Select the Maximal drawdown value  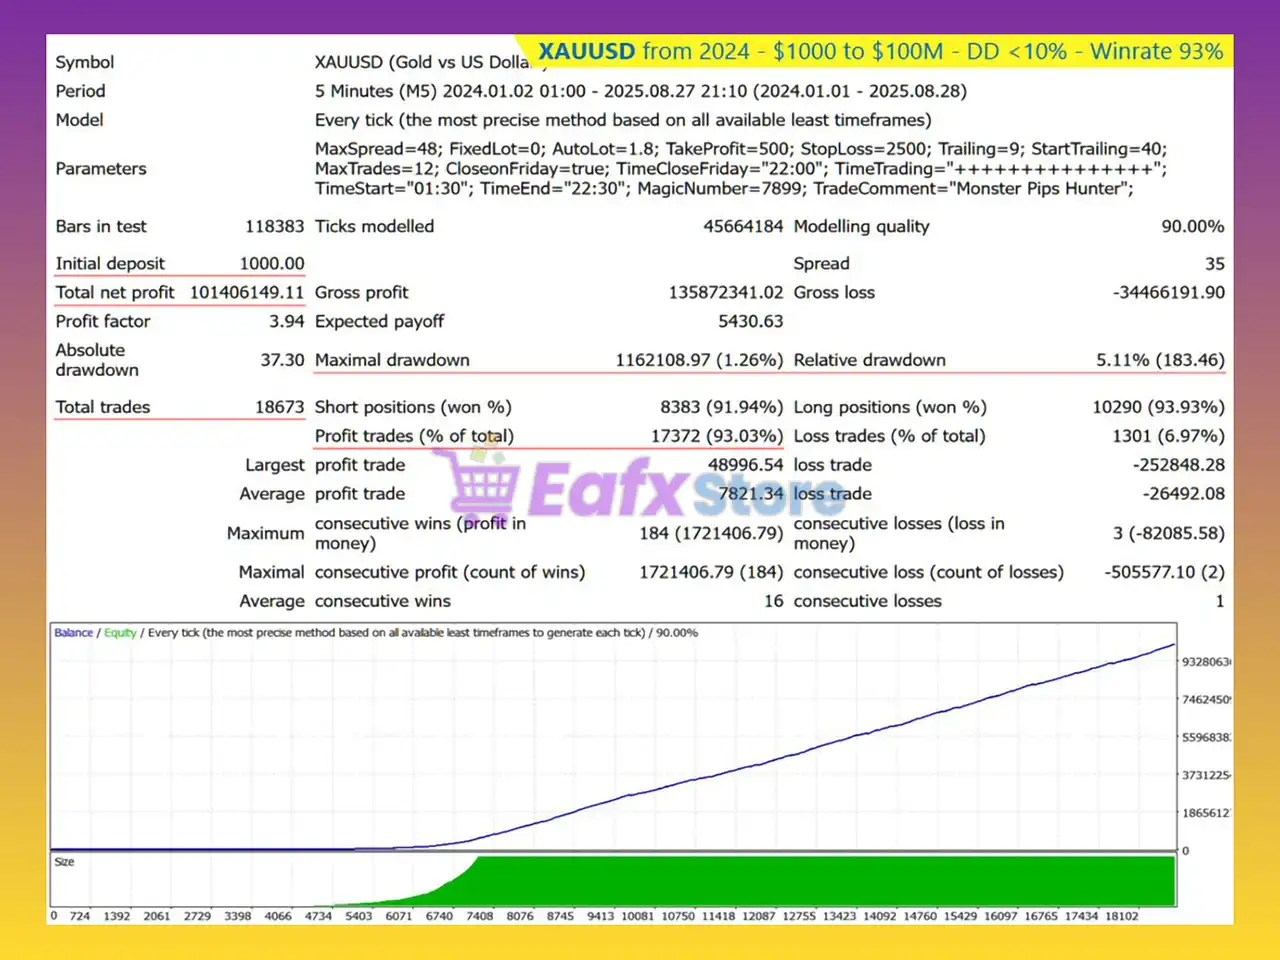coord(698,360)
